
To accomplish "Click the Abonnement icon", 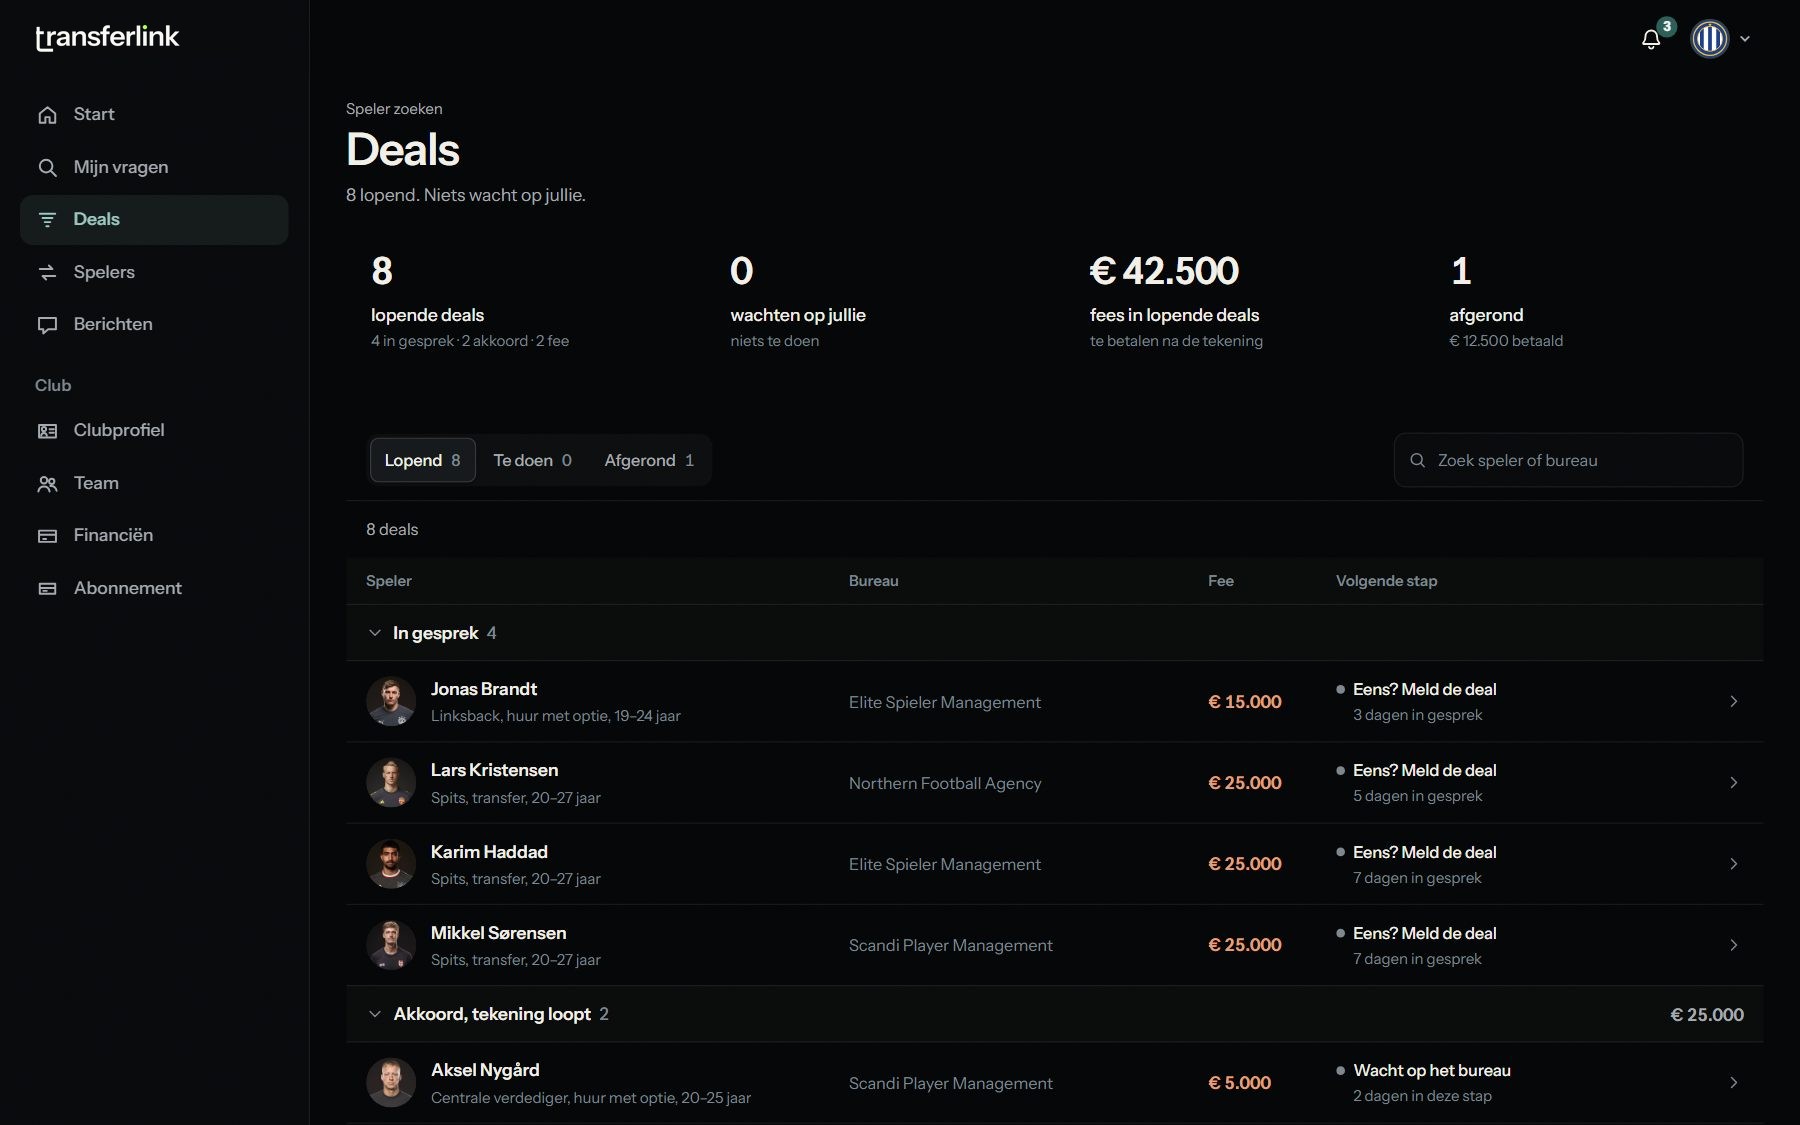I will 47,589.
